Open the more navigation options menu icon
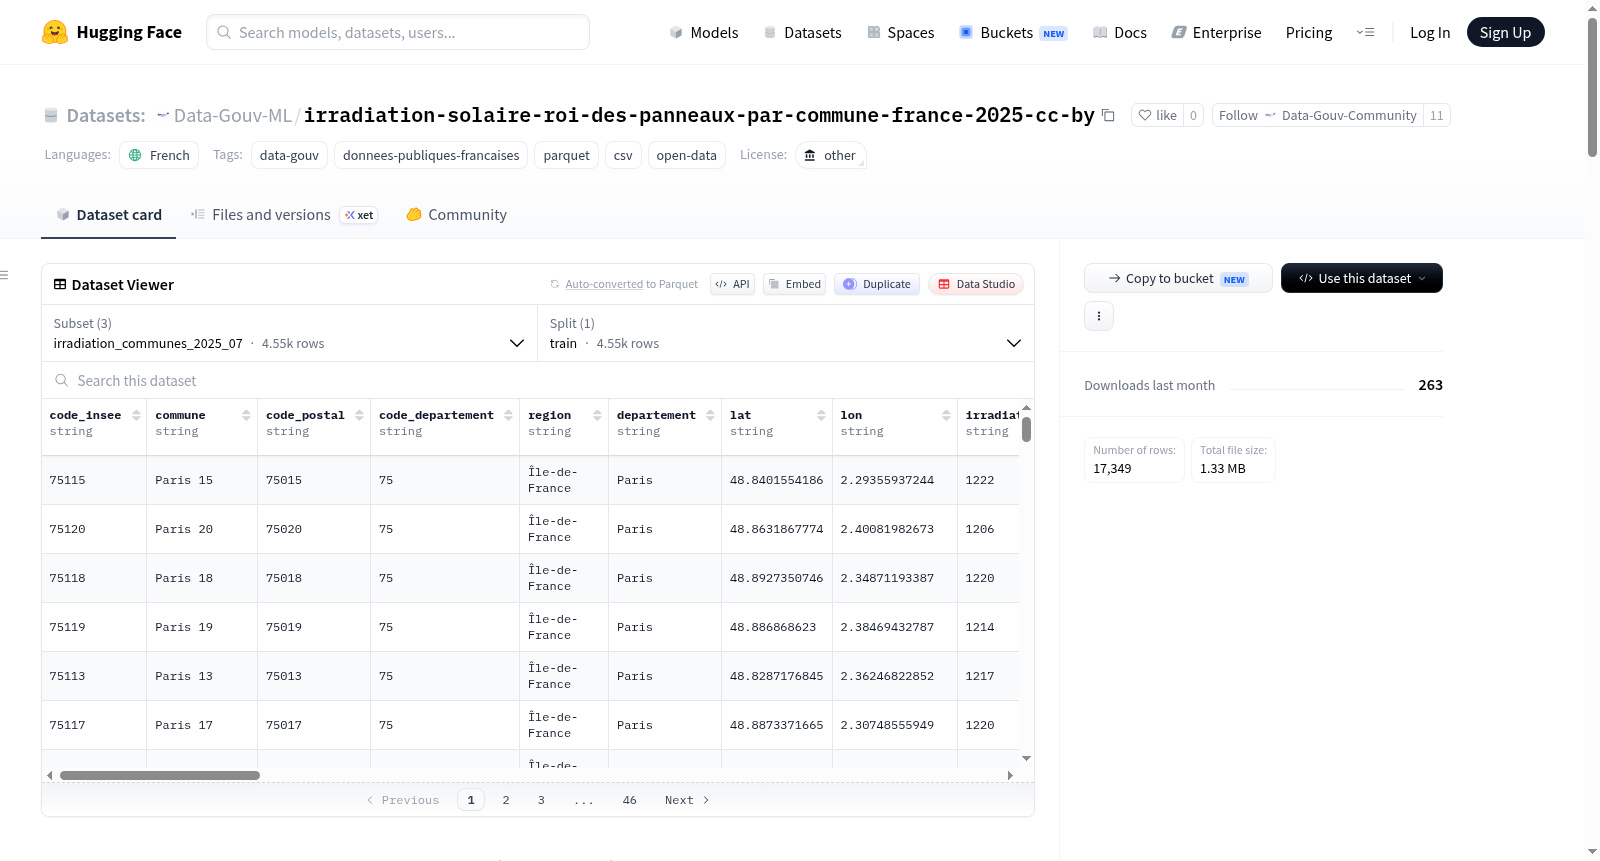The width and height of the screenshot is (1600, 861). (1365, 32)
